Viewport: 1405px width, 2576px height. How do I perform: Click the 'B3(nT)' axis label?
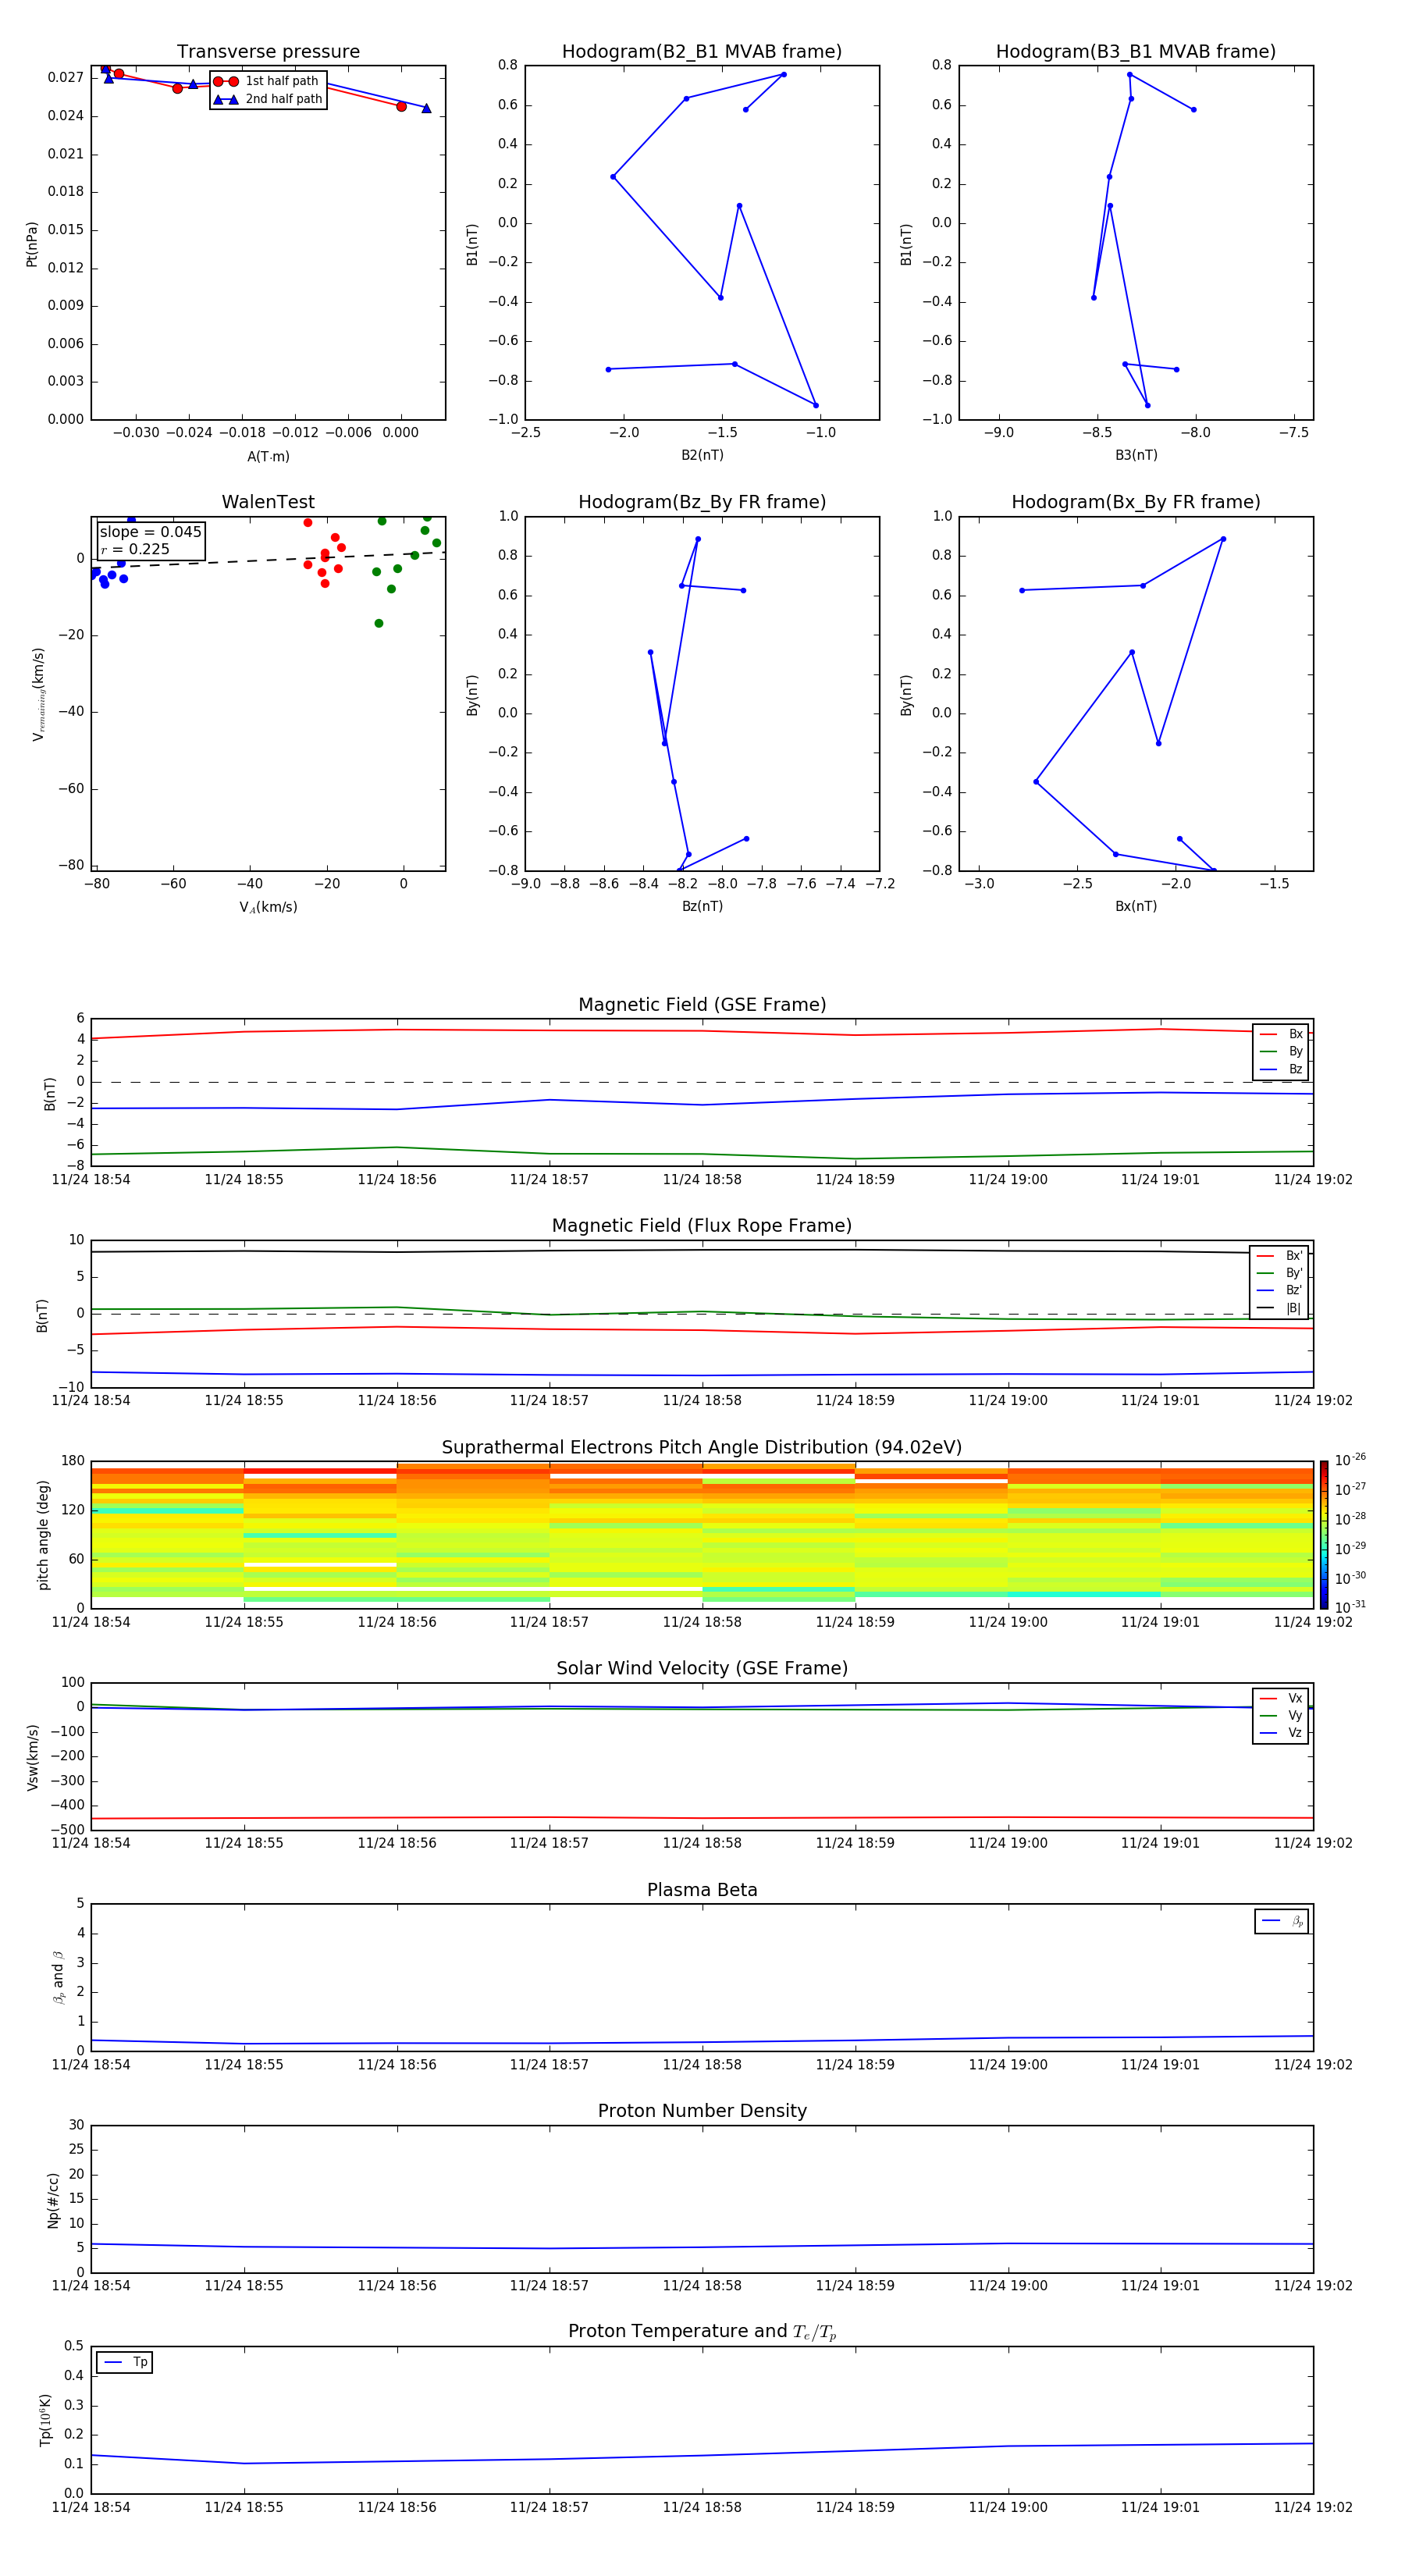[1136, 455]
